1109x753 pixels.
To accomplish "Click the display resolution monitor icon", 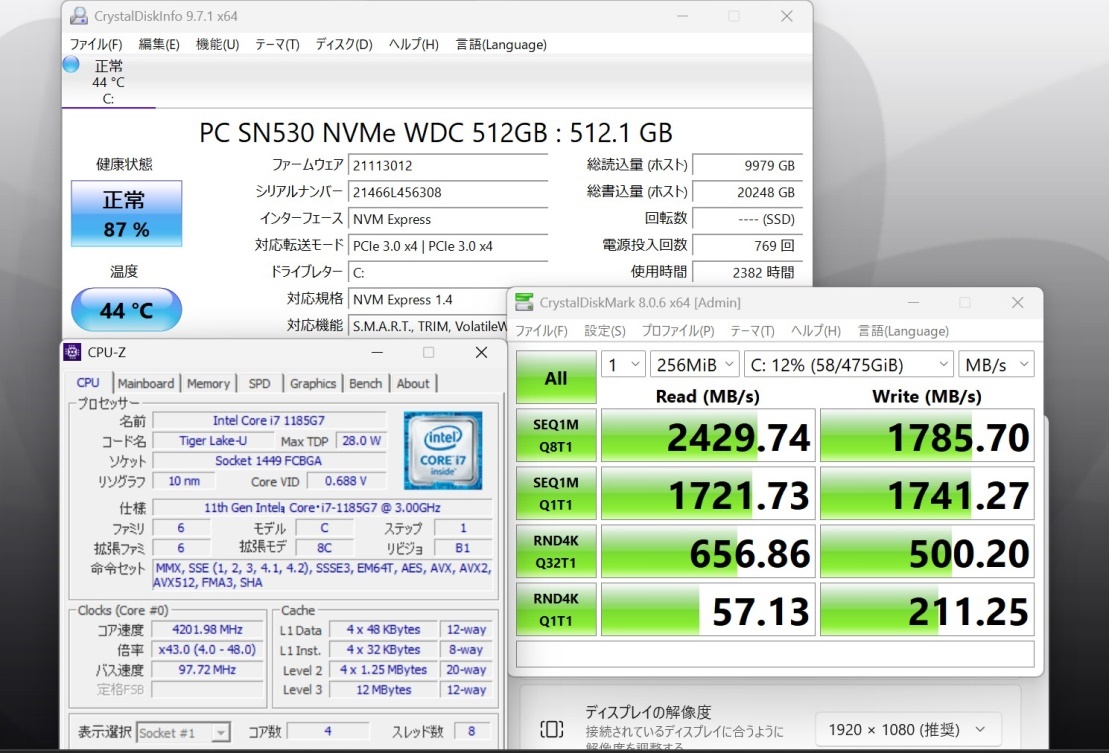I will (552, 729).
